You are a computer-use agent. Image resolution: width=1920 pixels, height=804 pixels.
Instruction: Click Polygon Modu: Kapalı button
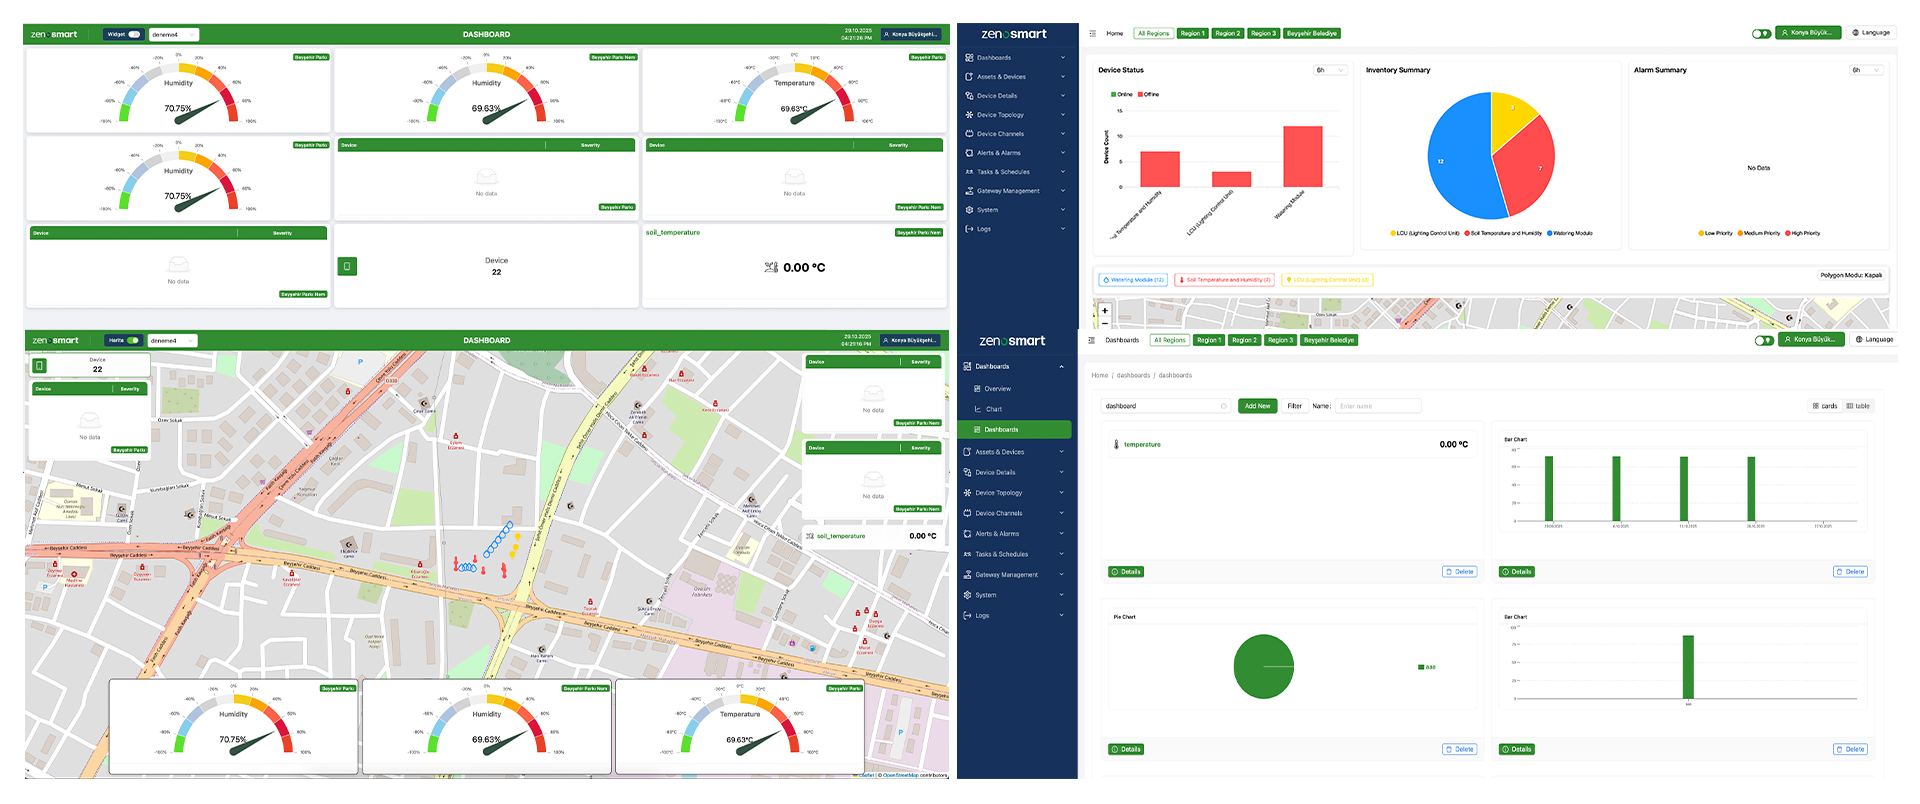[1851, 275]
